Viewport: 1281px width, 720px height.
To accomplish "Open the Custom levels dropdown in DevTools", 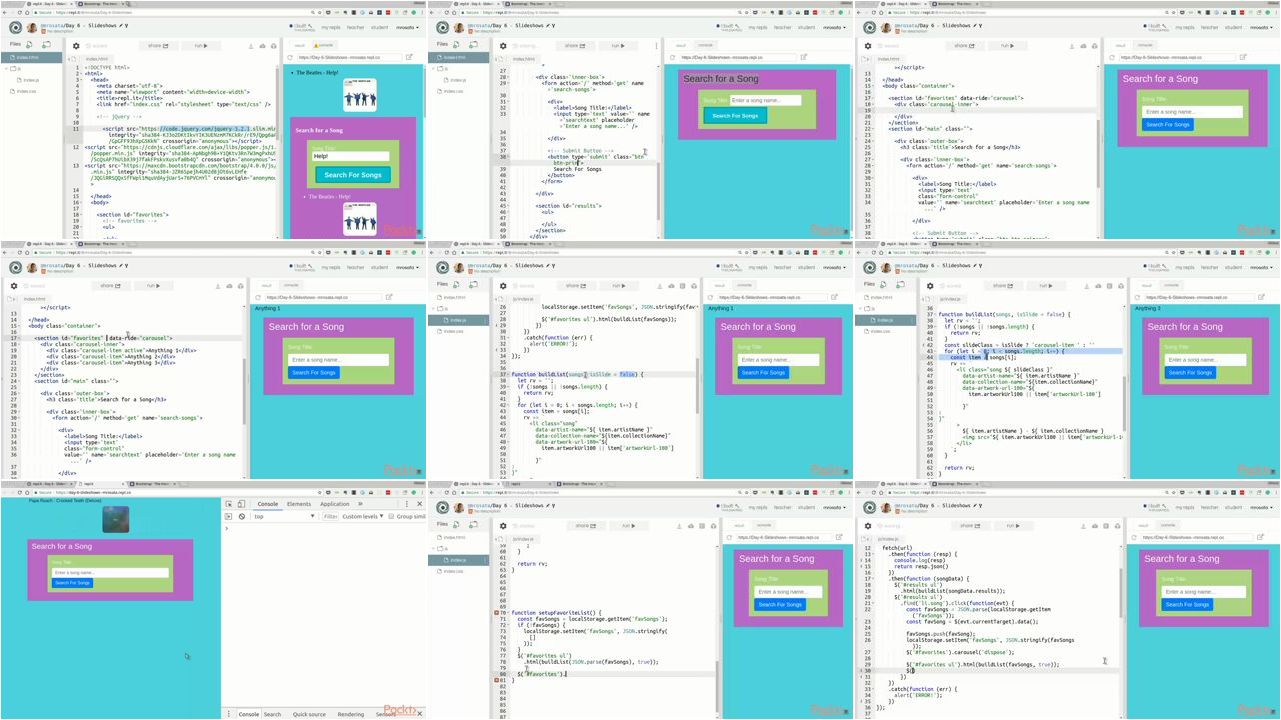I will [363, 516].
